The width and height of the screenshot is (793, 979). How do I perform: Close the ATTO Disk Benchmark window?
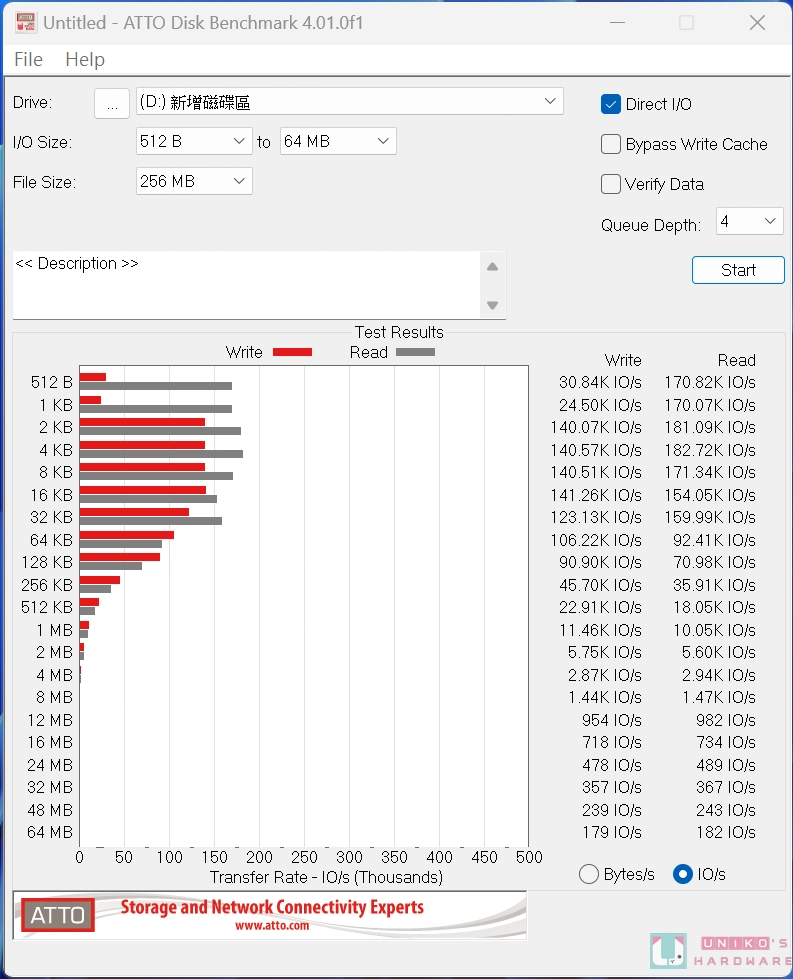coord(757,22)
